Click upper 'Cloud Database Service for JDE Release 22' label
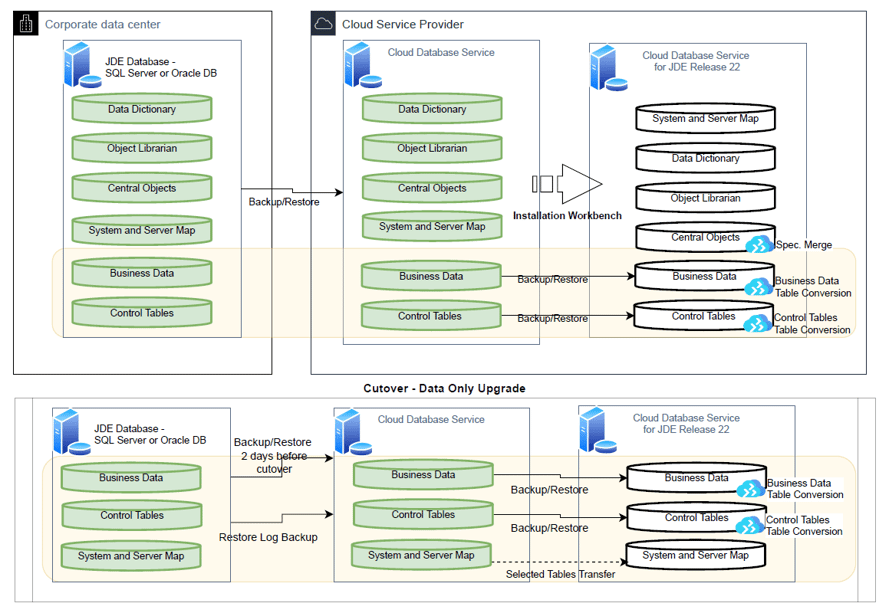This screenshot has height=613, width=889. click(696, 61)
